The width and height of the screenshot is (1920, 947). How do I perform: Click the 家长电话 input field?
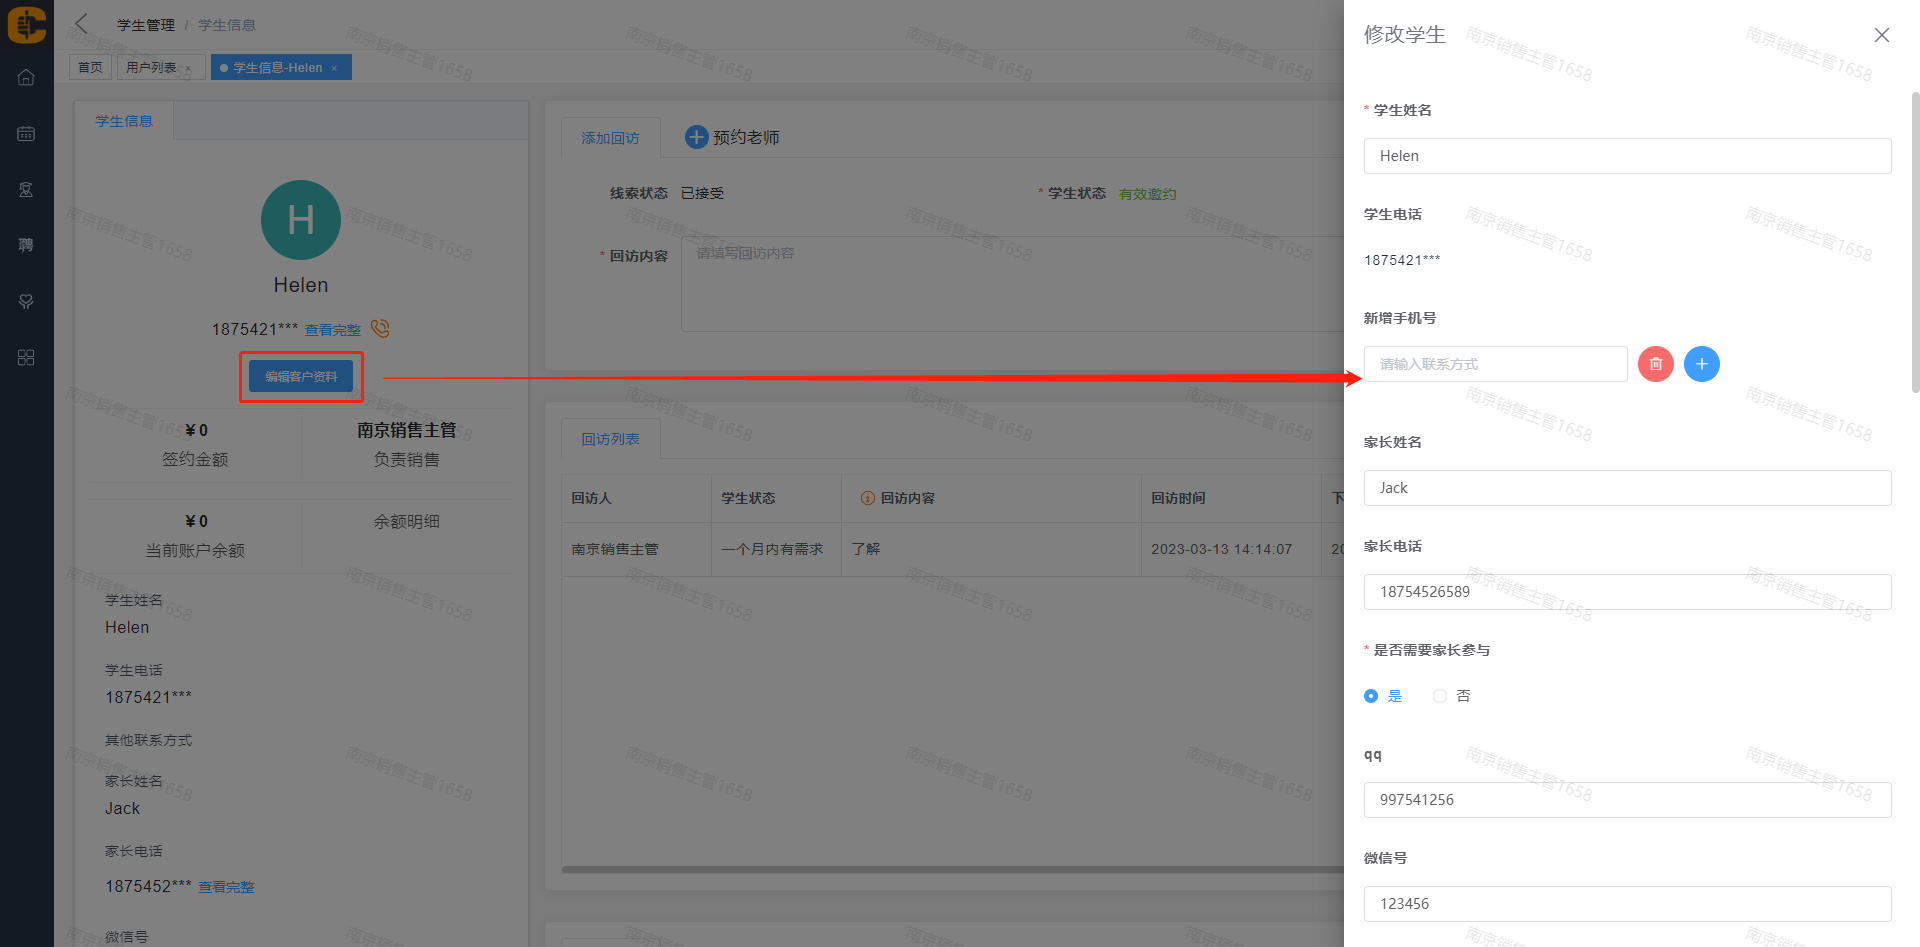point(1626,592)
